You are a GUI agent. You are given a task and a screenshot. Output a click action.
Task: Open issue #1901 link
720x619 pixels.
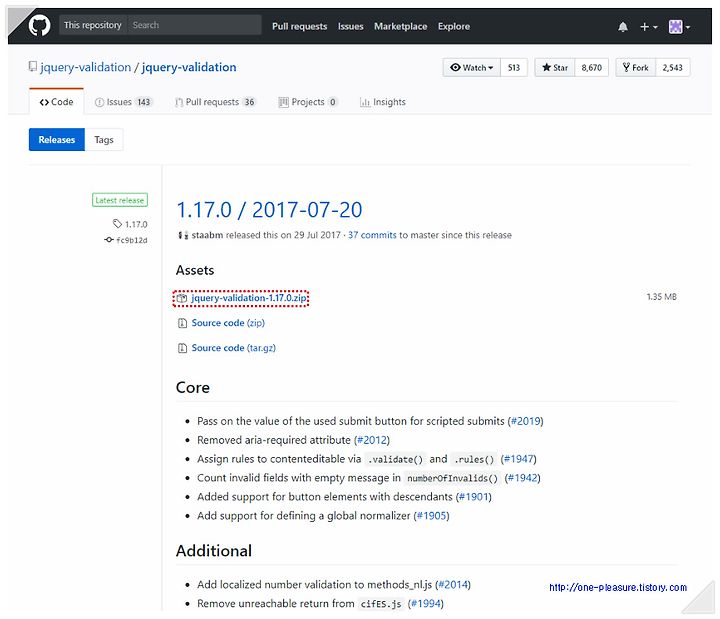coord(474,496)
